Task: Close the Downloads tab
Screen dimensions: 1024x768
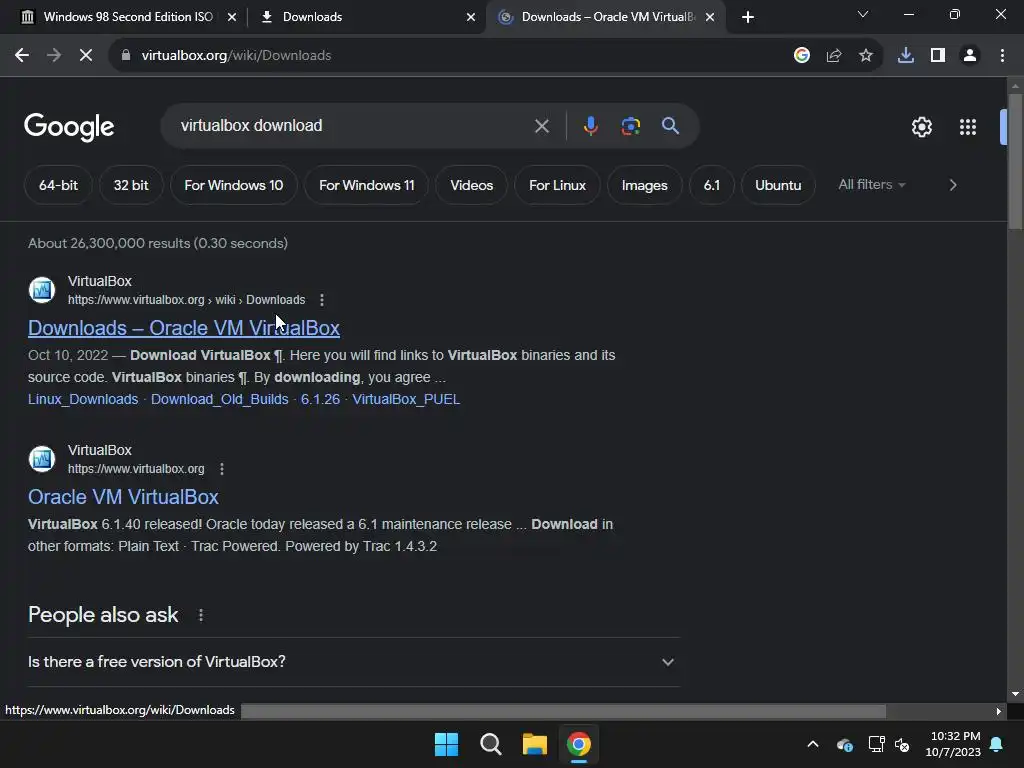Action: 471,17
